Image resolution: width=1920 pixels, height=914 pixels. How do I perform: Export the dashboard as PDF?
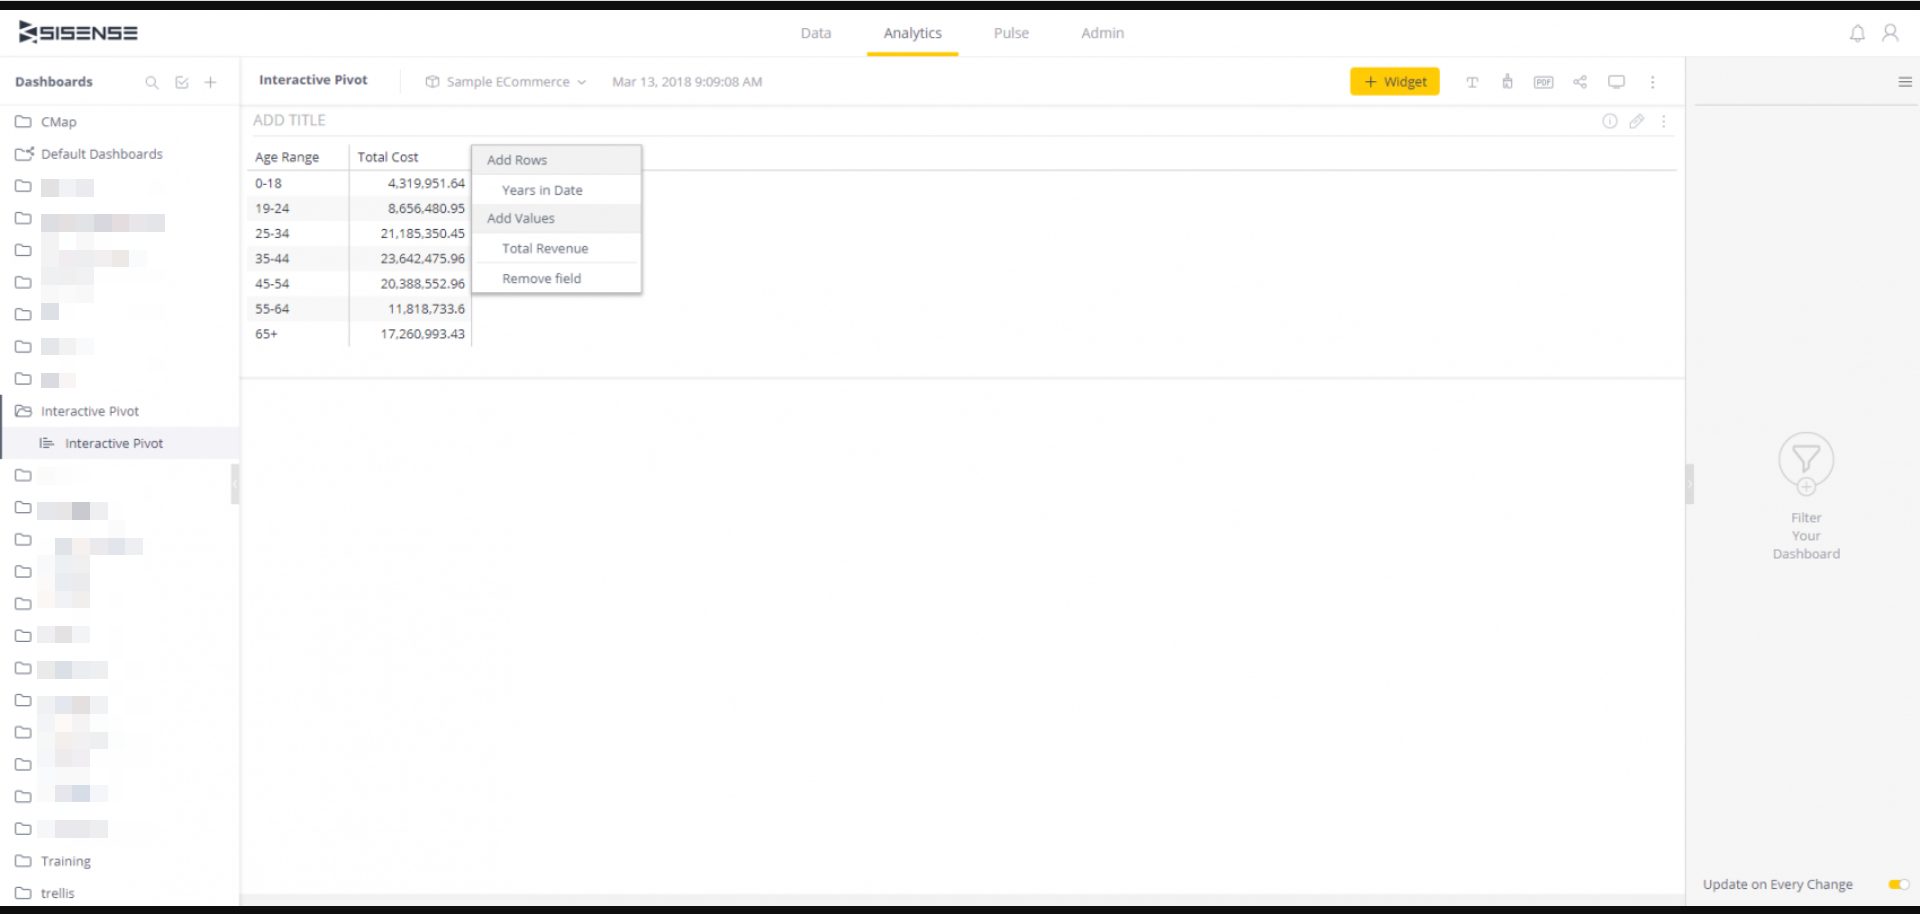click(1543, 82)
